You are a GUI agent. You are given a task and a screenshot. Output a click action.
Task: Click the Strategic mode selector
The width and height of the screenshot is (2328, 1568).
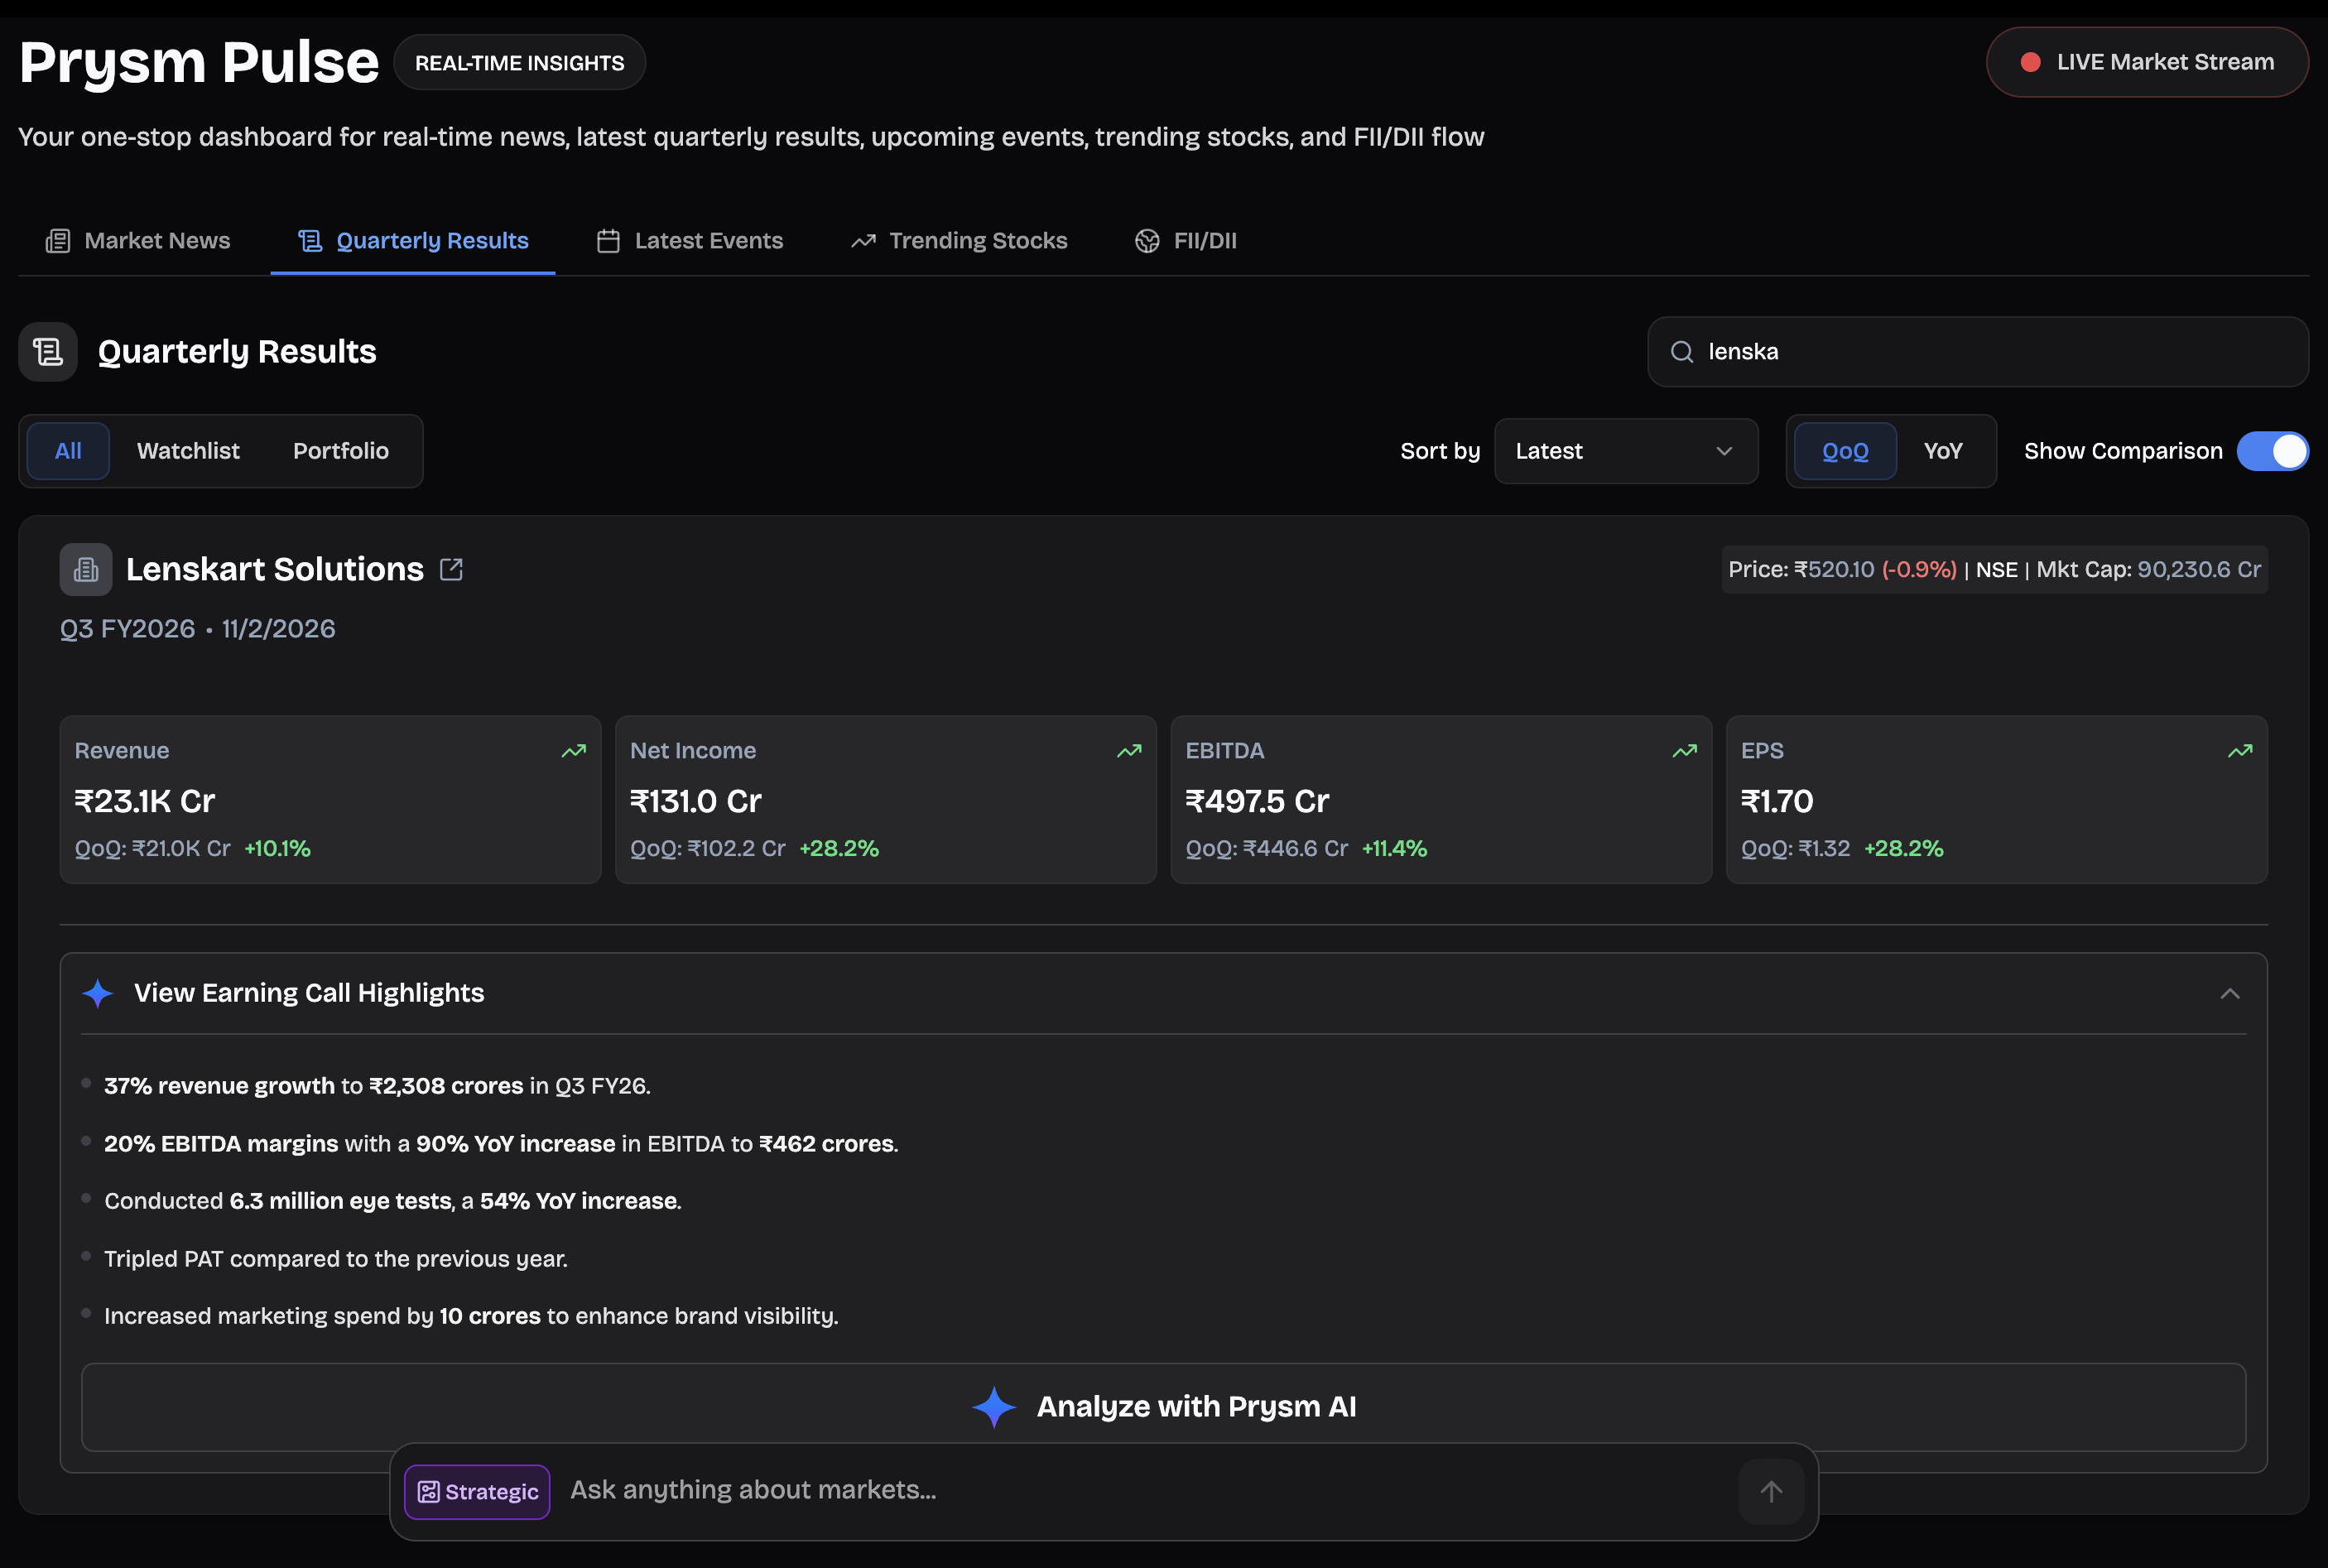tap(477, 1491)
